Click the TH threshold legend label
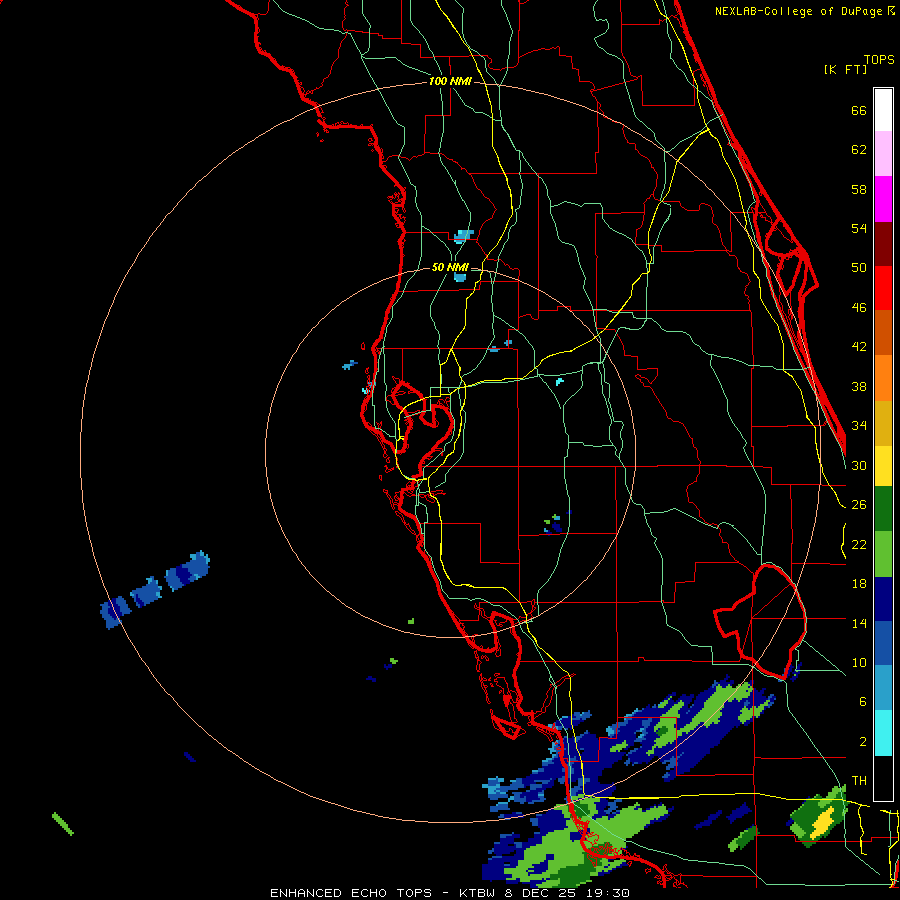The image size is (900, 900). [x=859, y=781]
